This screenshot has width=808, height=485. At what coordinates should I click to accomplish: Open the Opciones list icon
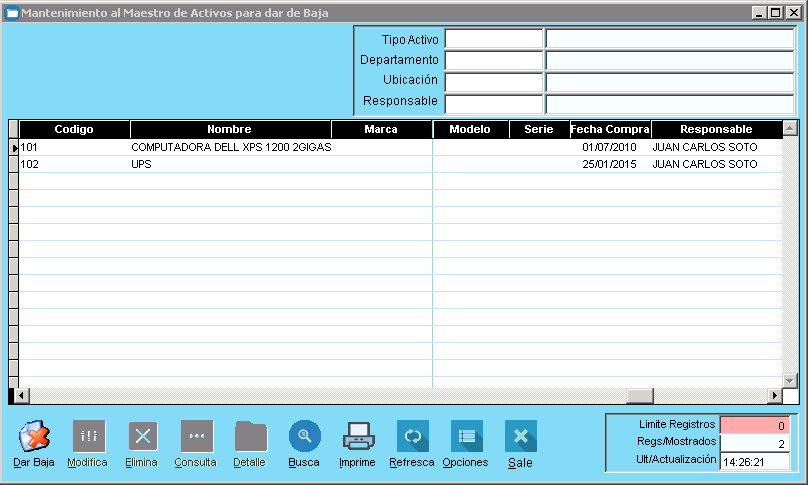tap(466, 436)
